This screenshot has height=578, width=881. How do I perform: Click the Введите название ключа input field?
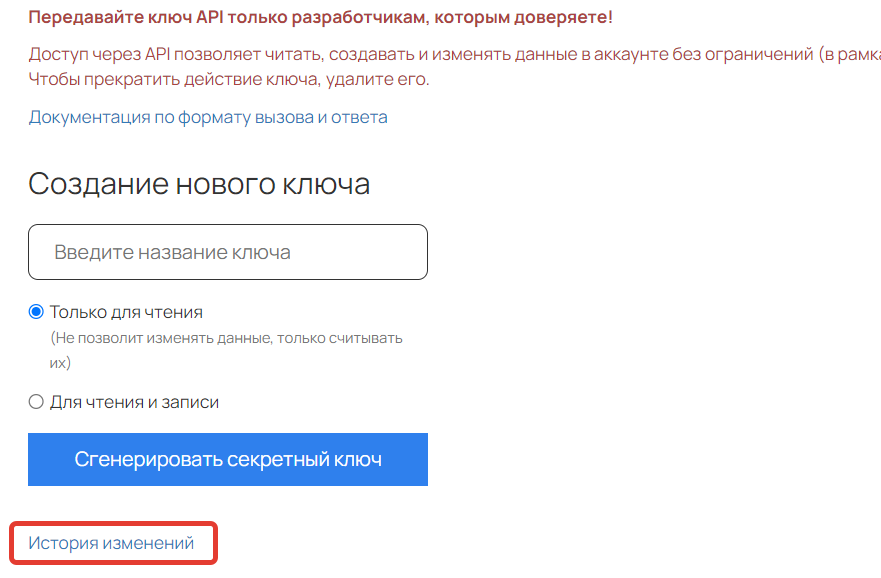(x=228, y=252)
